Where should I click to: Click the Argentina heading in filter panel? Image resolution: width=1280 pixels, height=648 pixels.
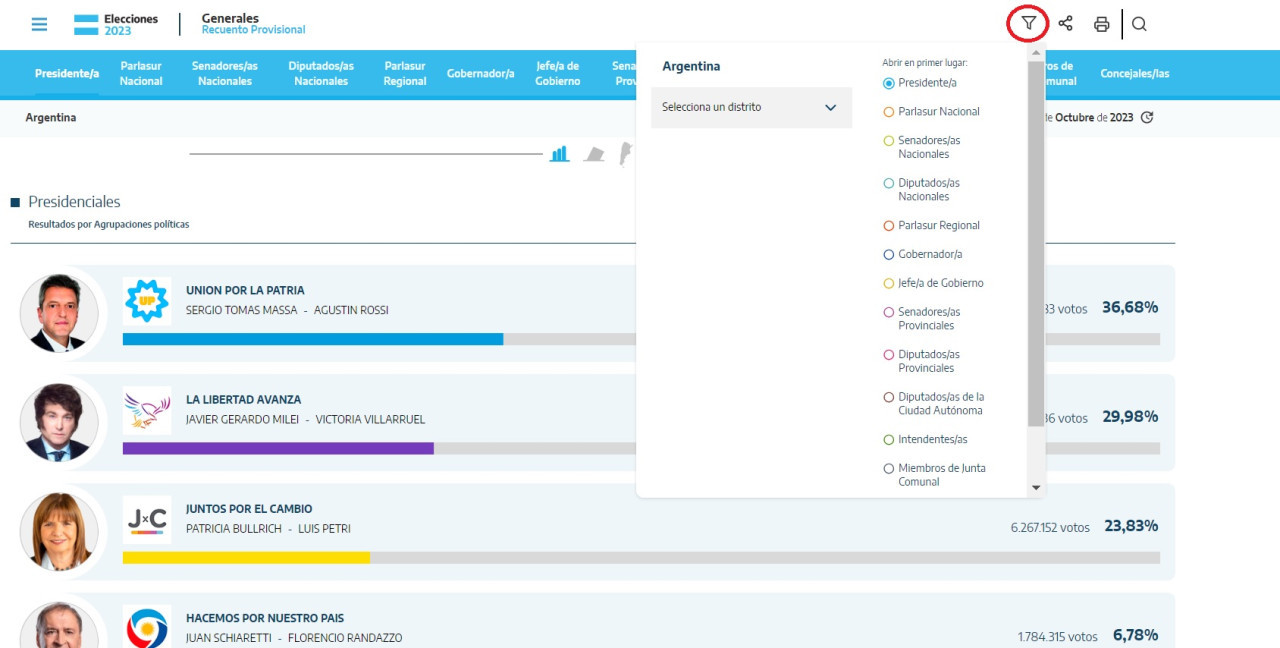click(691, 66)
